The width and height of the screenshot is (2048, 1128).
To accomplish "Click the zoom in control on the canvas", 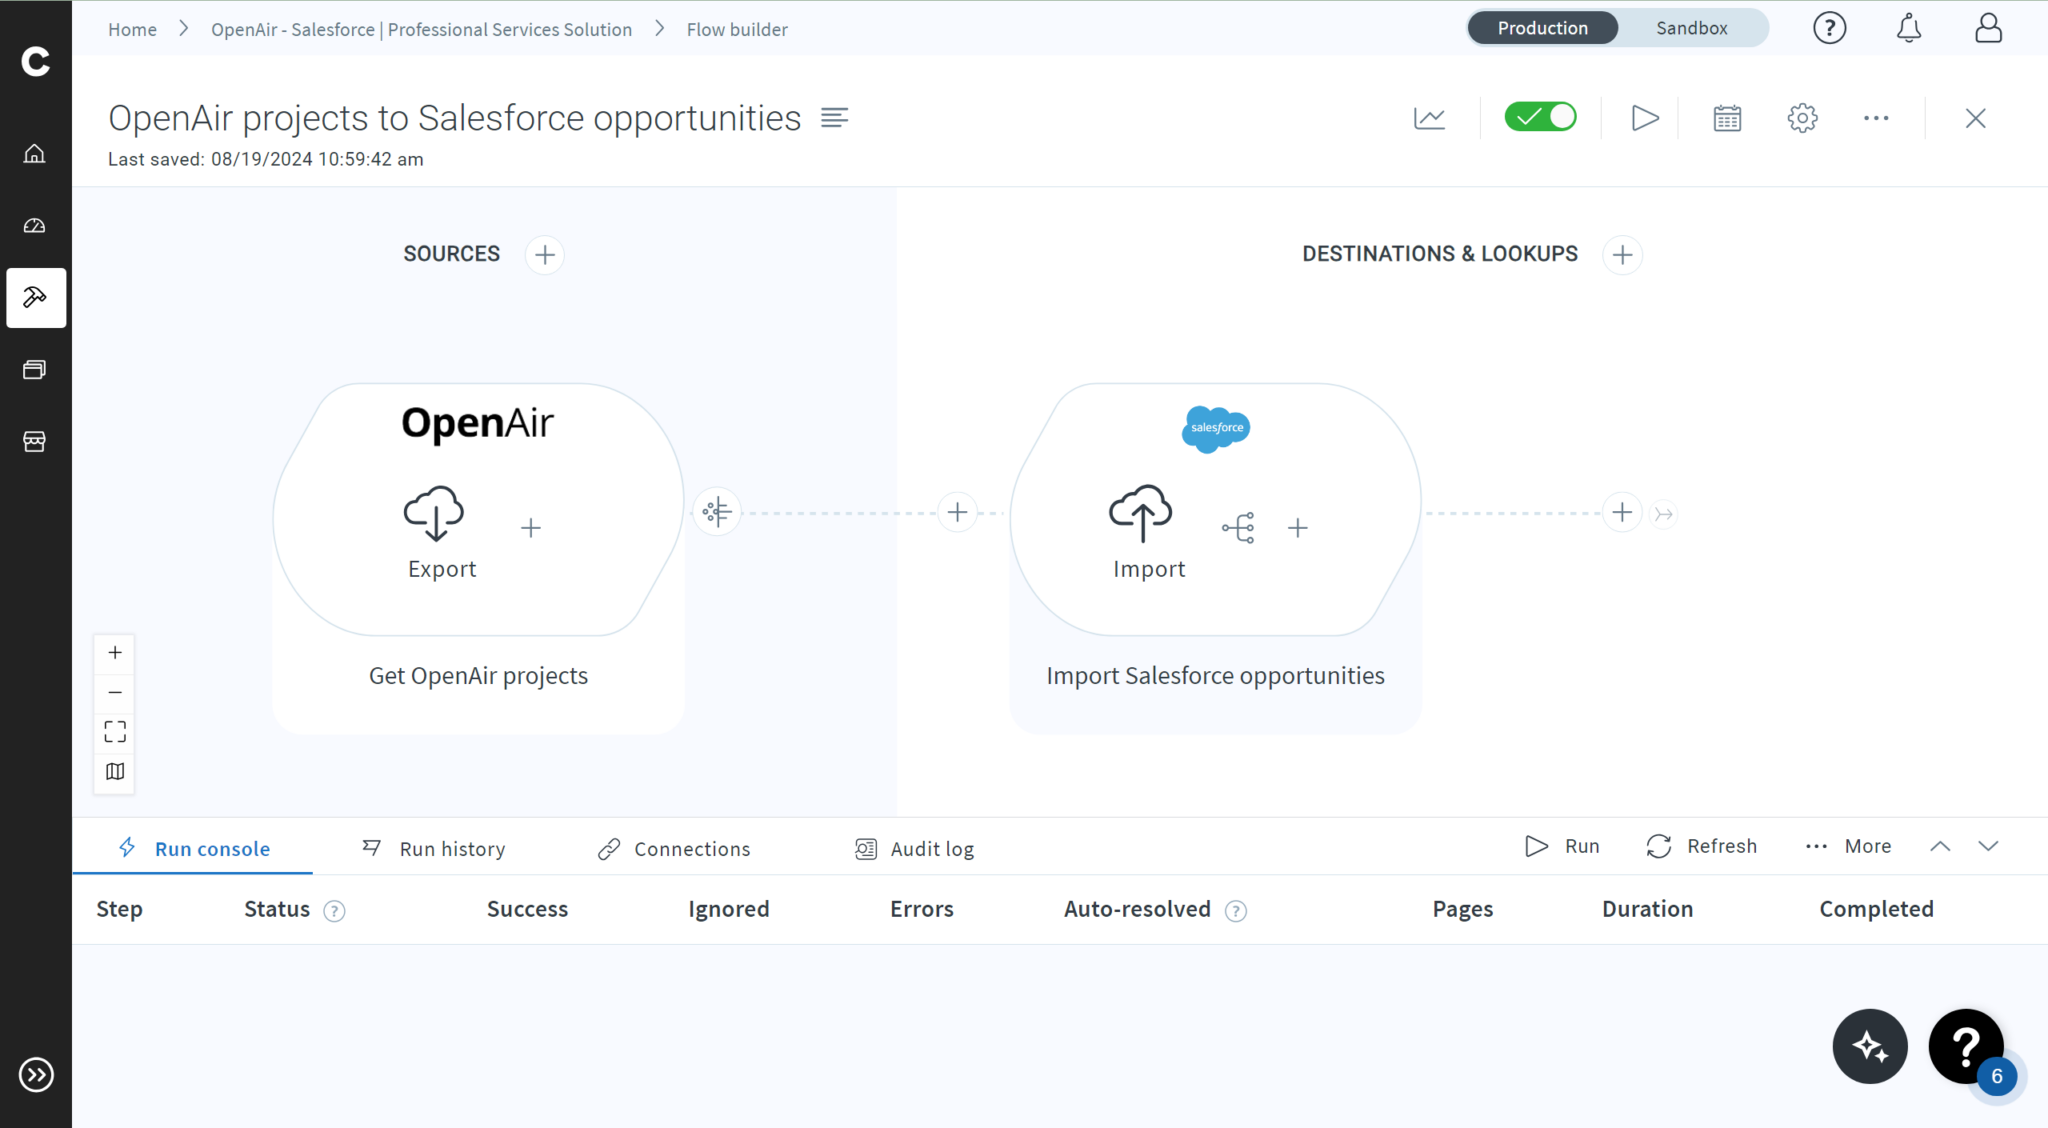I will coord(114,652).
